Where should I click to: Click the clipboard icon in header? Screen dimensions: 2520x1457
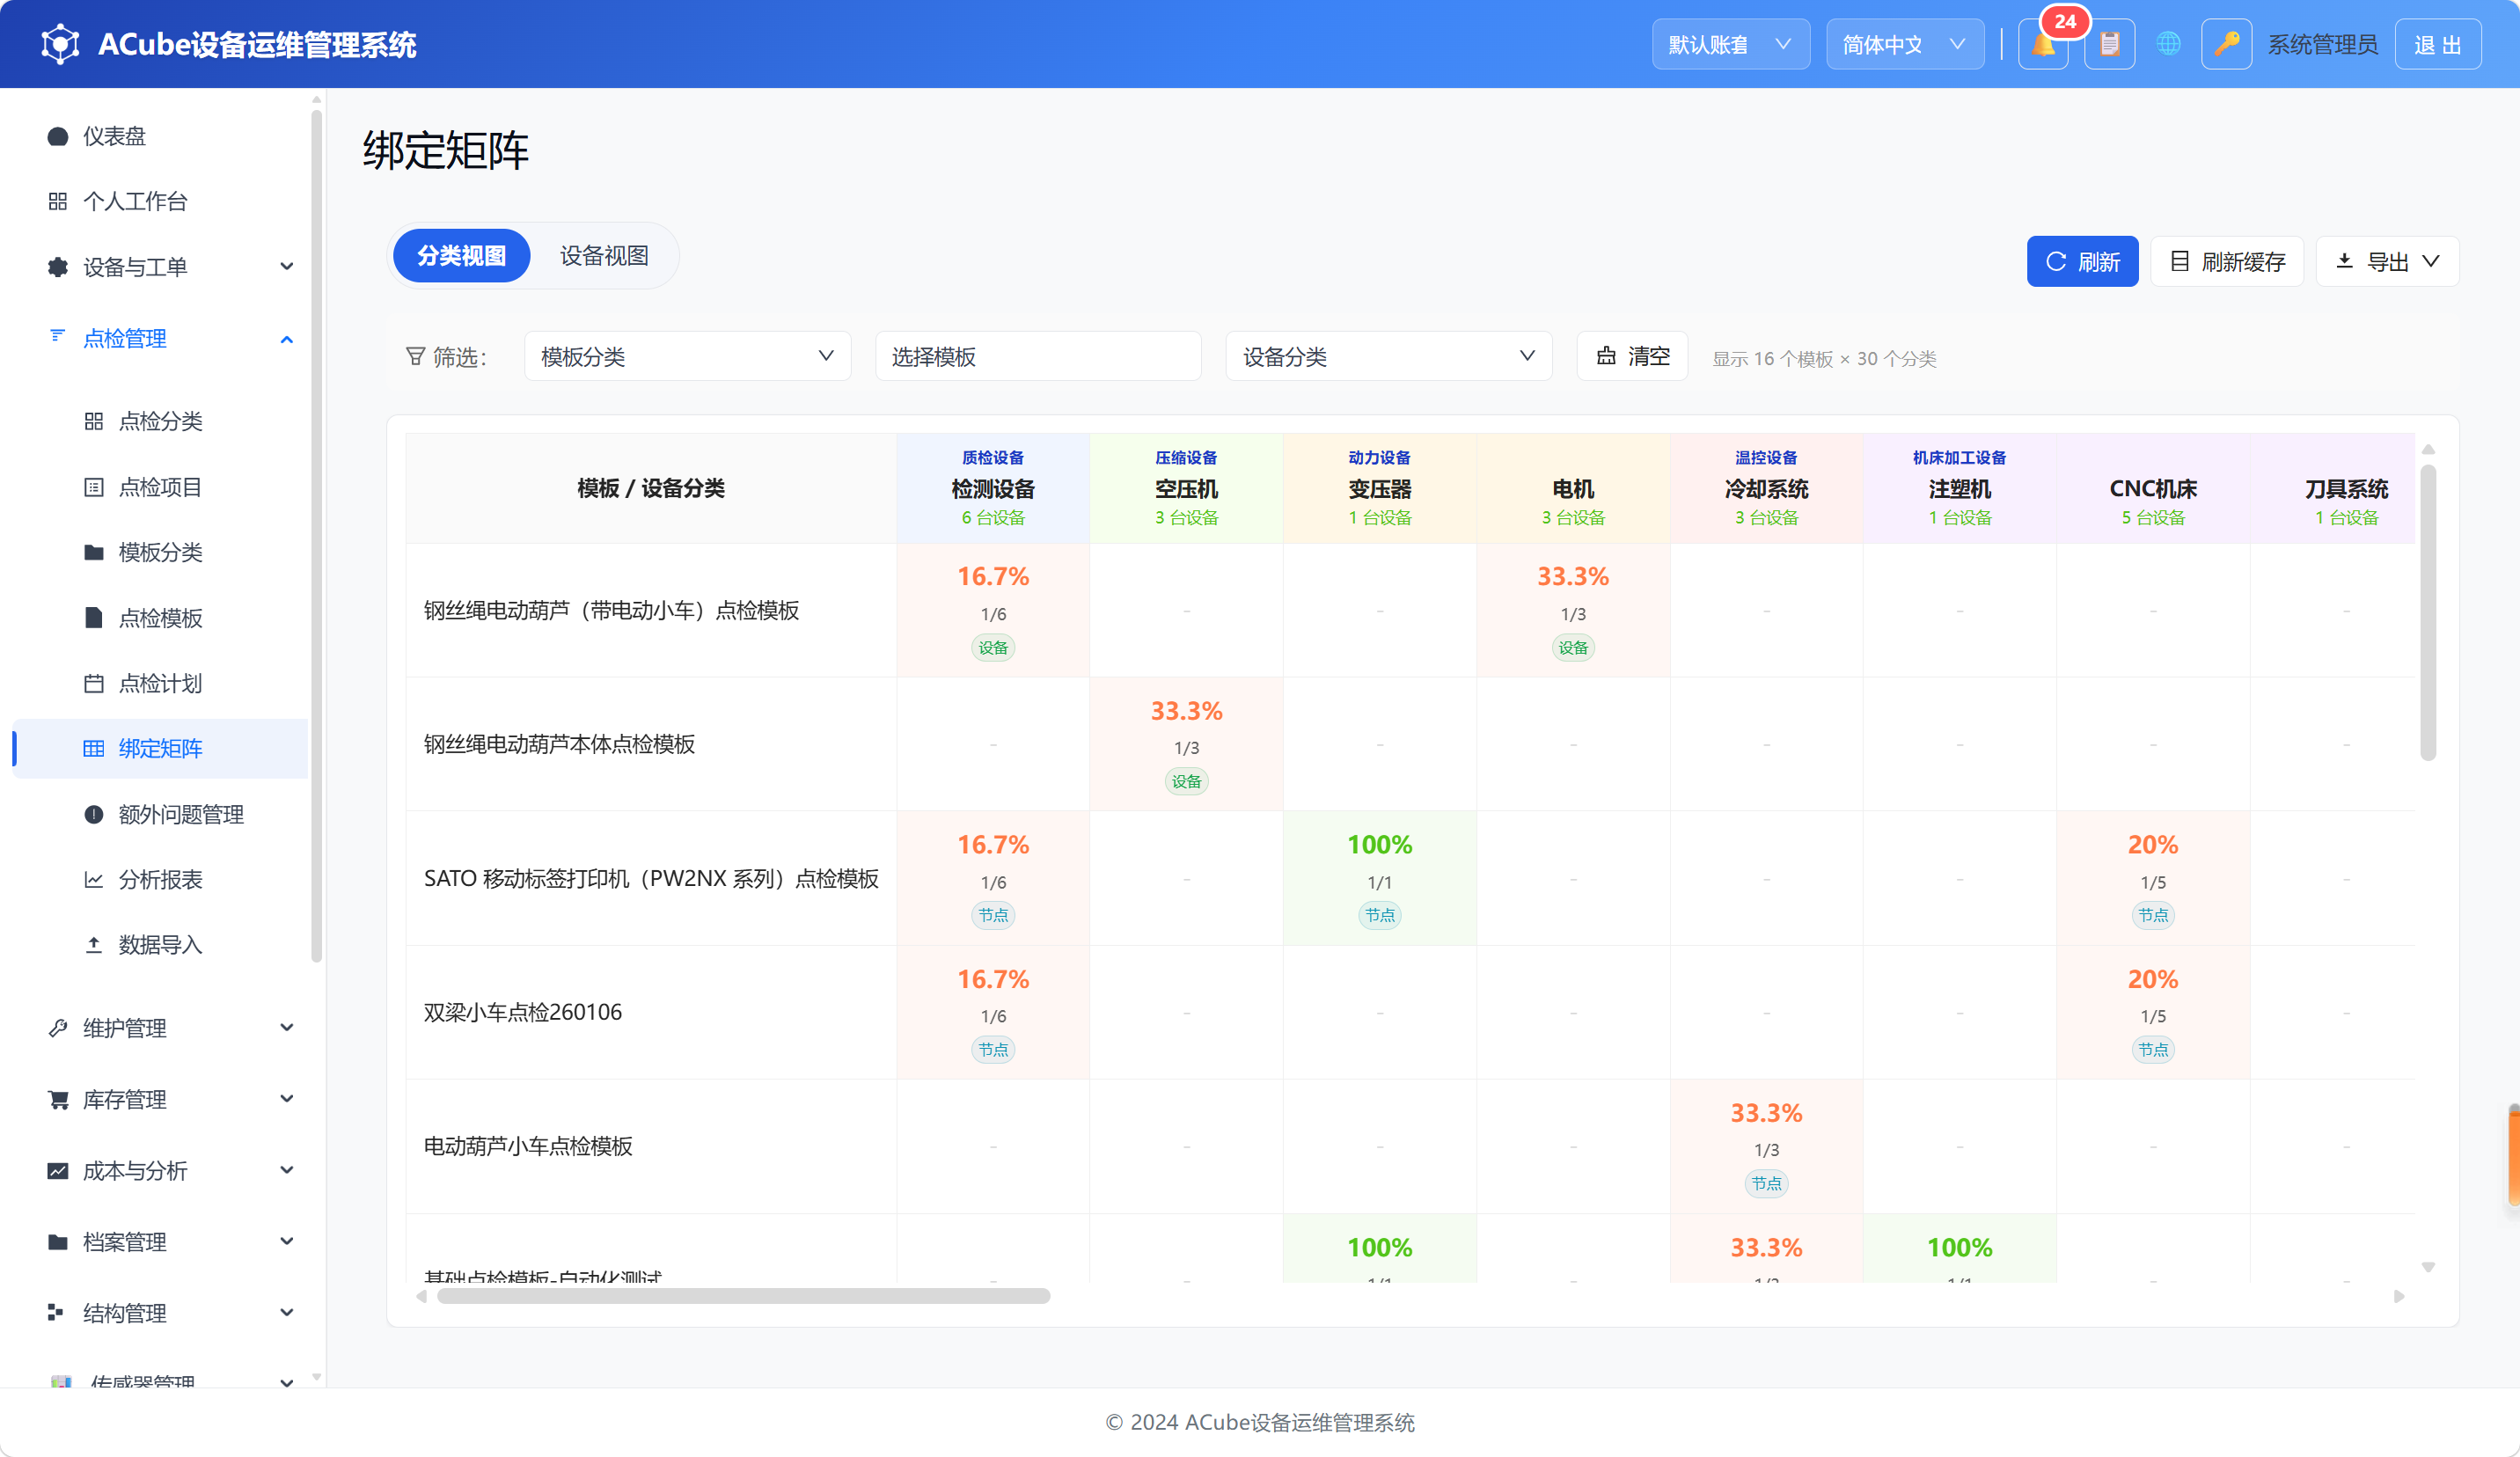(x=2109, y=44)
